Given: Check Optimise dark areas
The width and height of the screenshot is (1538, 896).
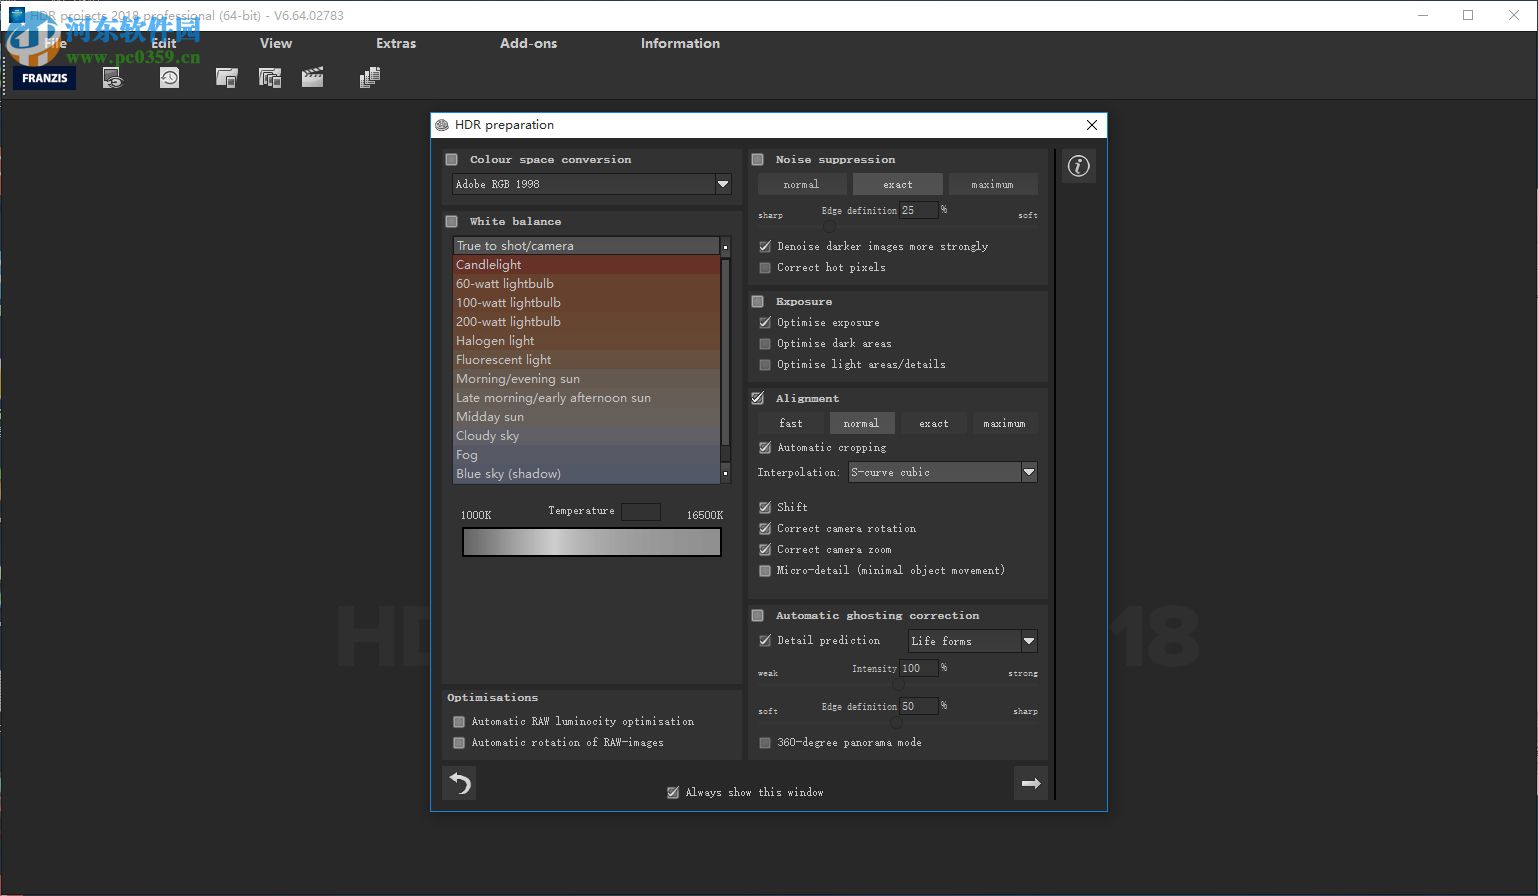Looking at the screenshot, I should tap(765, 343).
